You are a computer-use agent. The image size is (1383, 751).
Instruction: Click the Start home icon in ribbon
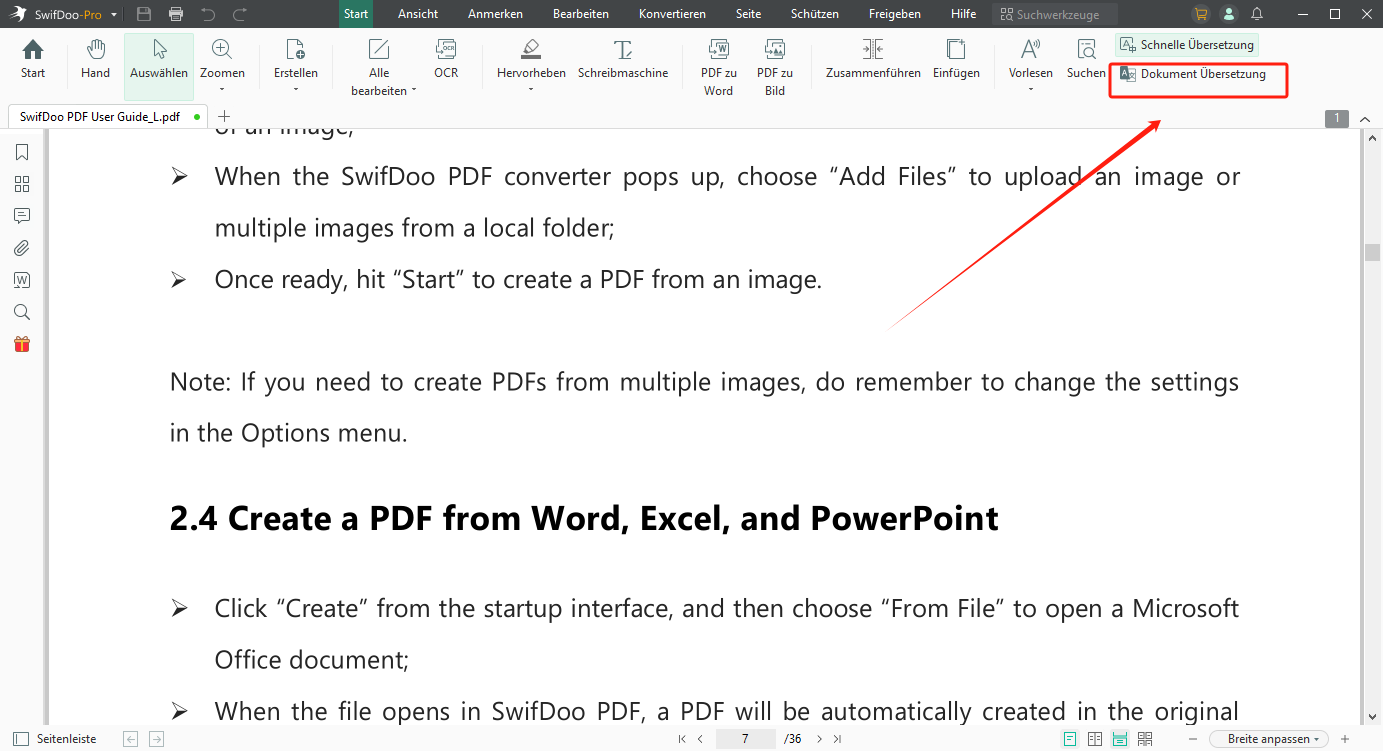pos(33,49)
